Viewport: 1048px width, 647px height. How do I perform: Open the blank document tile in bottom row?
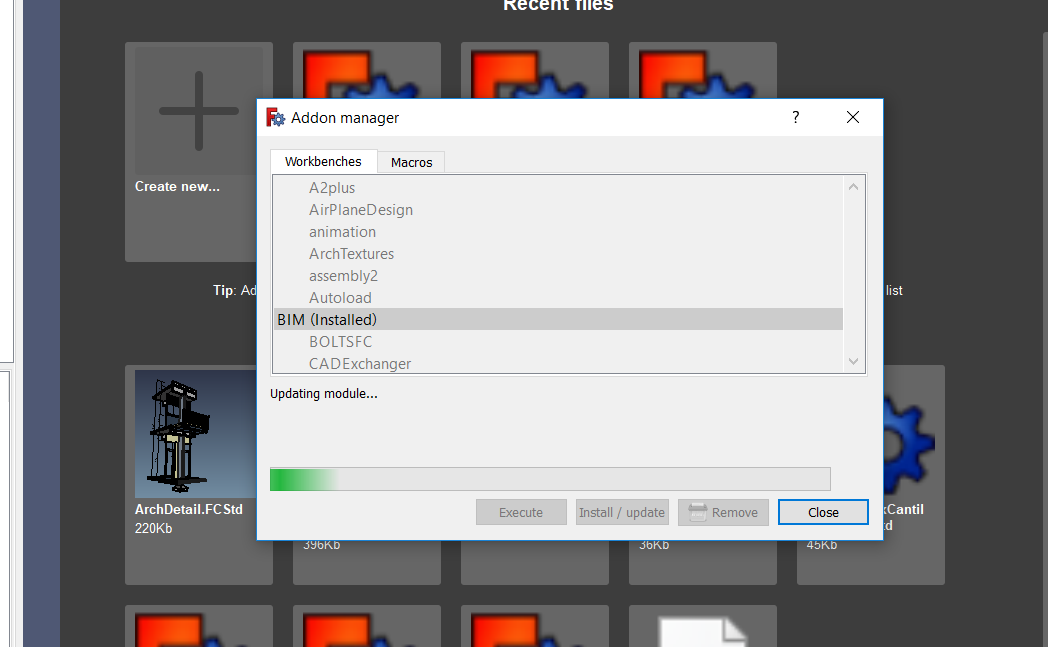(702, 626)
